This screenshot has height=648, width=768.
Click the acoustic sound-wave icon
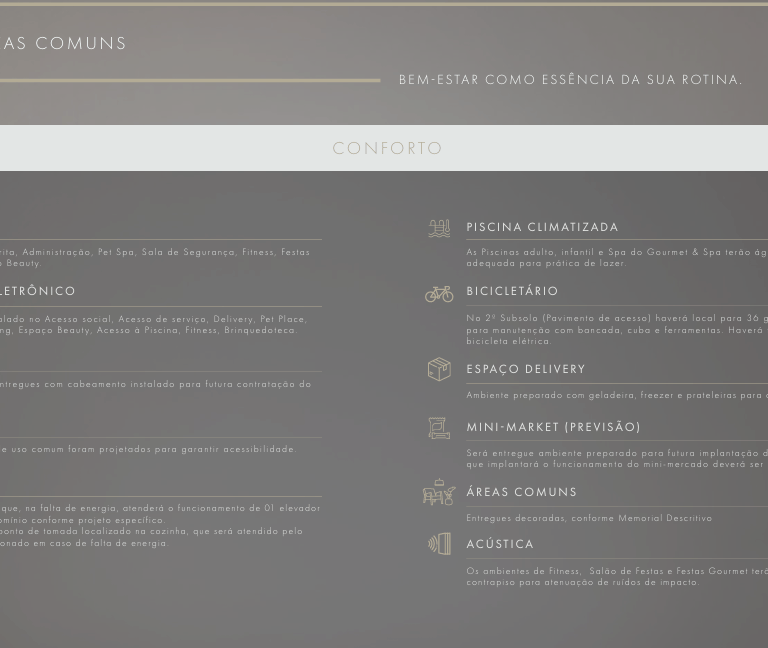tap(439, 543)
